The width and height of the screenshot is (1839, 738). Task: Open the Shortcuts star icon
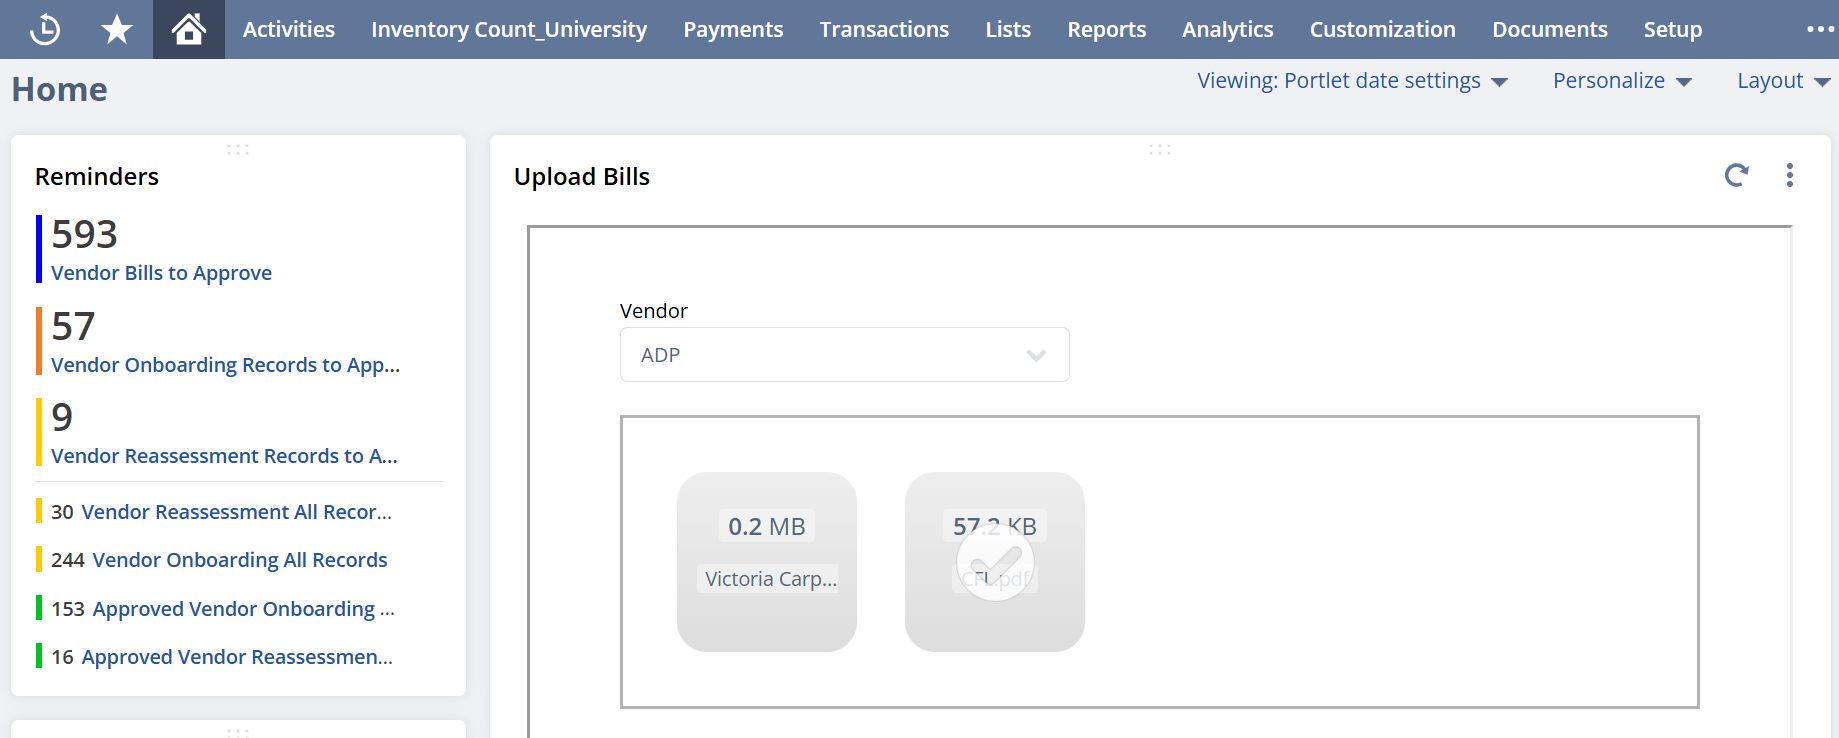[x=117, y=30]
